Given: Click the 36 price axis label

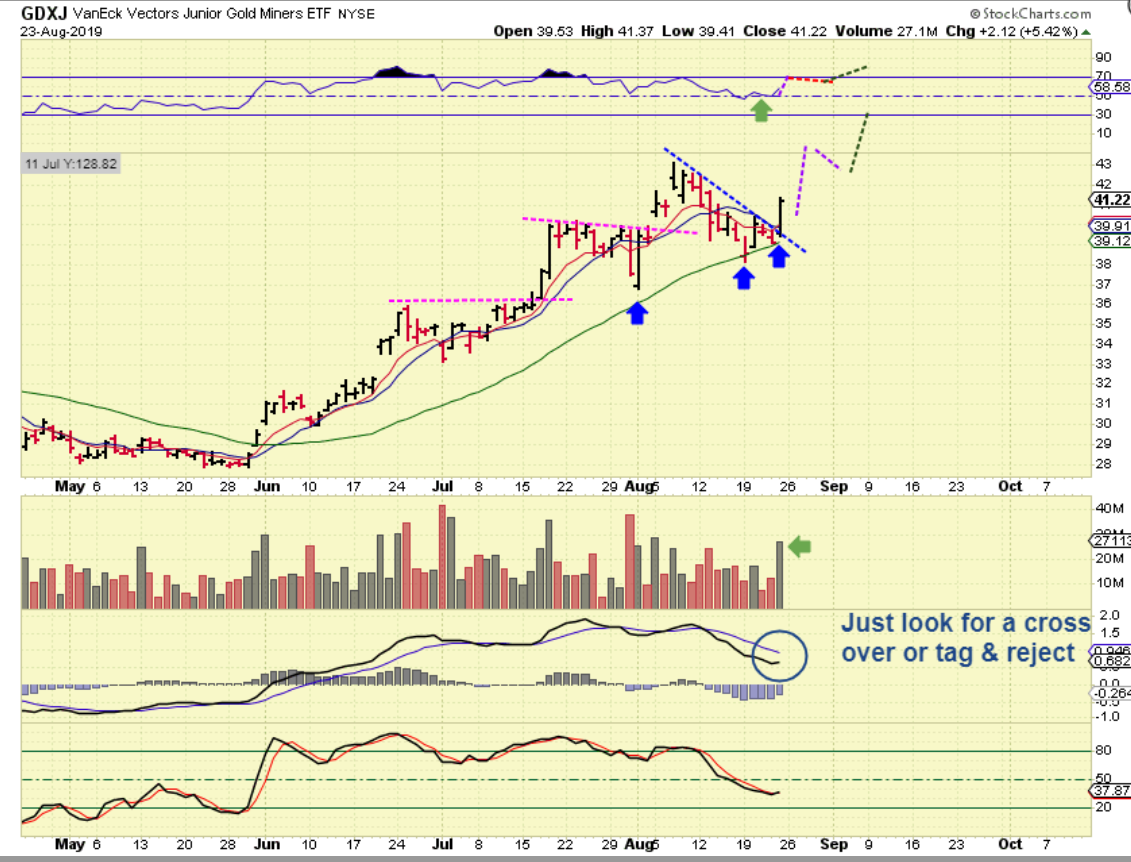Looking at the screenshot, I should [1103, 303].
